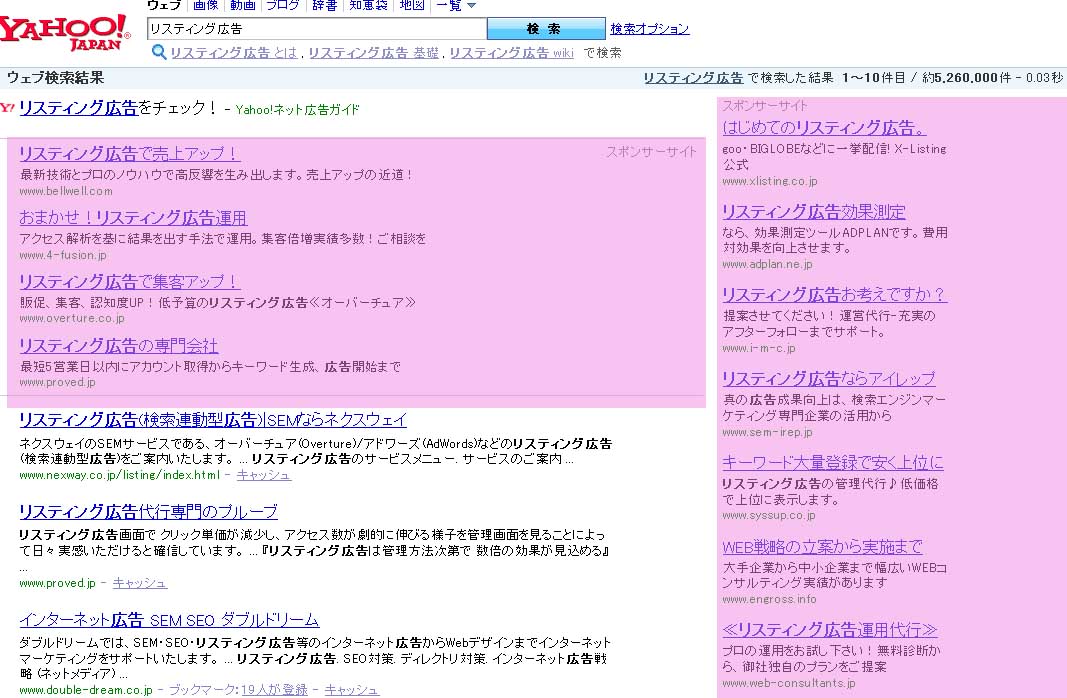Click the www.adplan.ne.jp URL text
This screenshot has width=1067, height=698.
point(767,264)
